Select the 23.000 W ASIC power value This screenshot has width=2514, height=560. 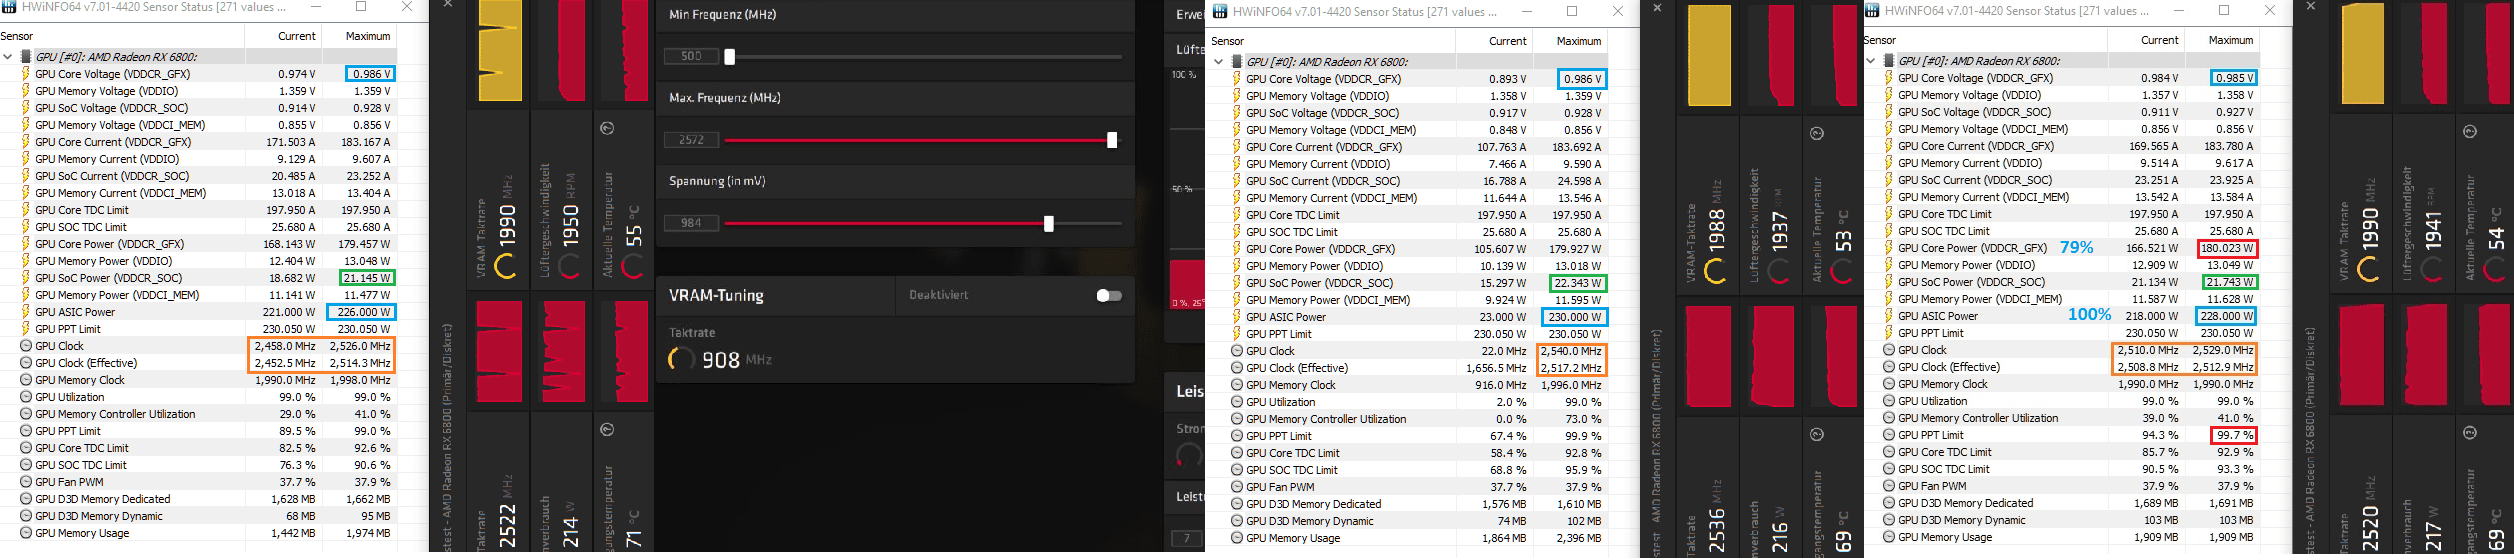(1505, 317)
